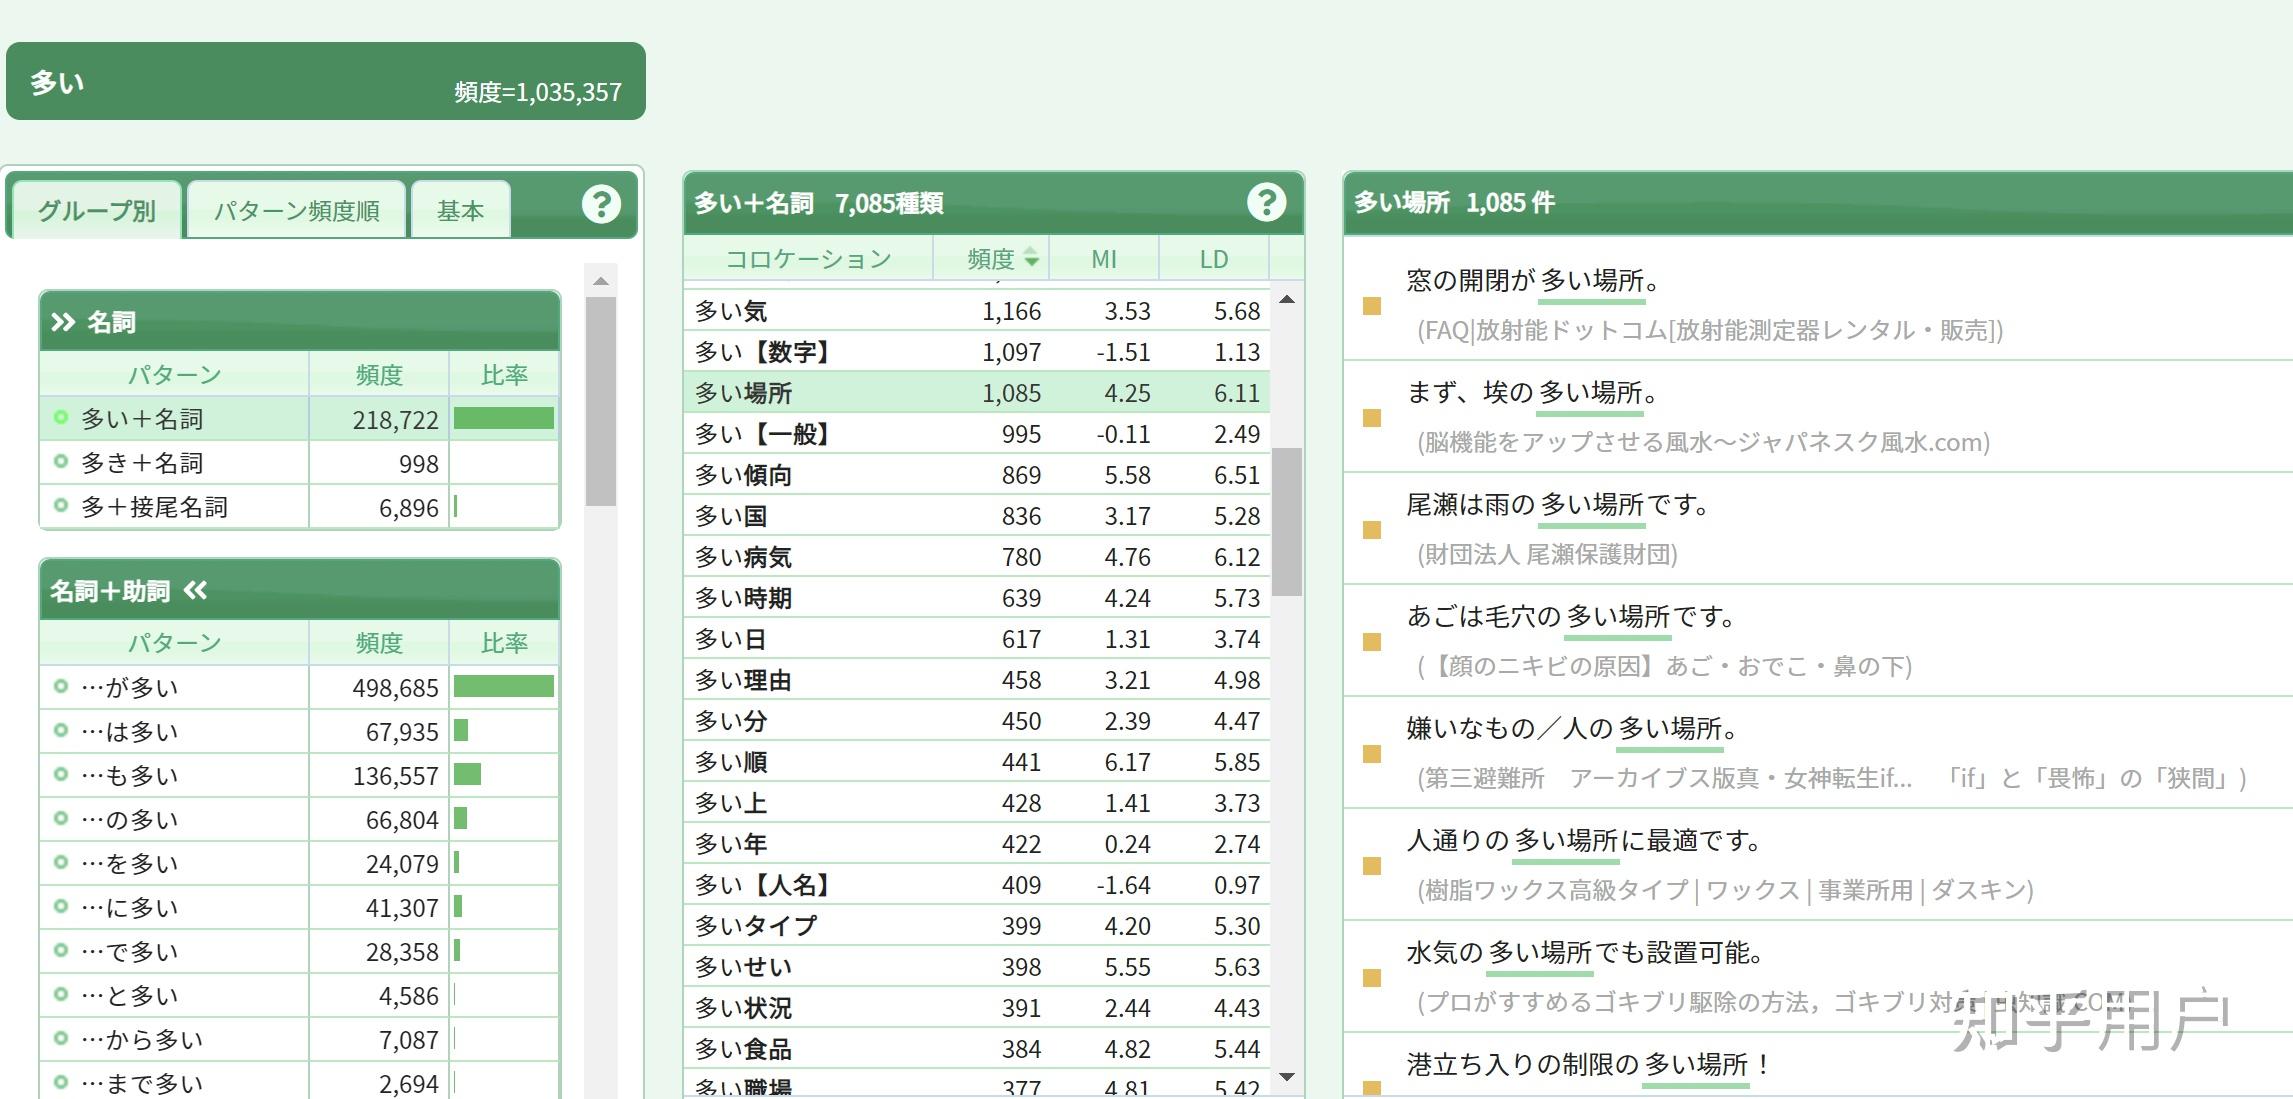
Task: Select the …が多い pattern radio
Action: pos(61,686)
